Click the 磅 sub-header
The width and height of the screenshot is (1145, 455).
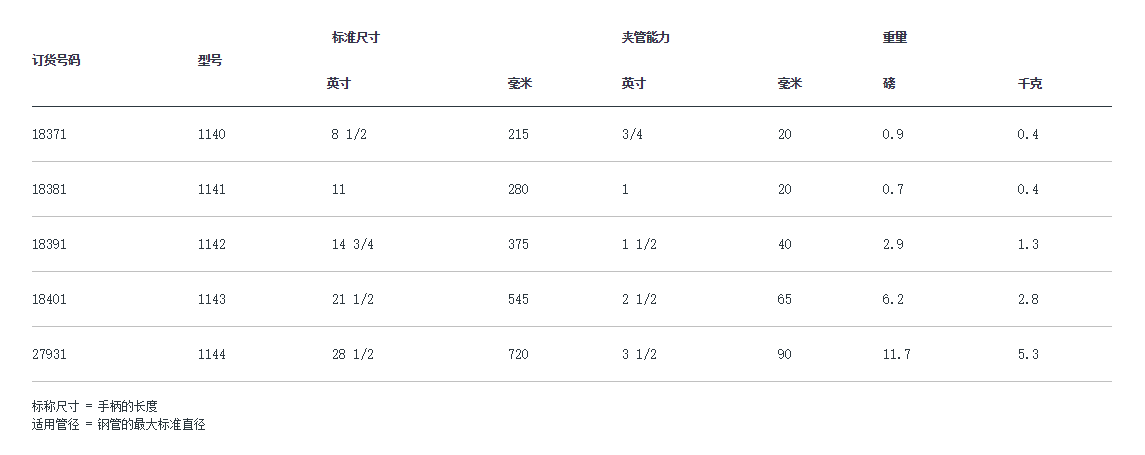coord(889,84)
